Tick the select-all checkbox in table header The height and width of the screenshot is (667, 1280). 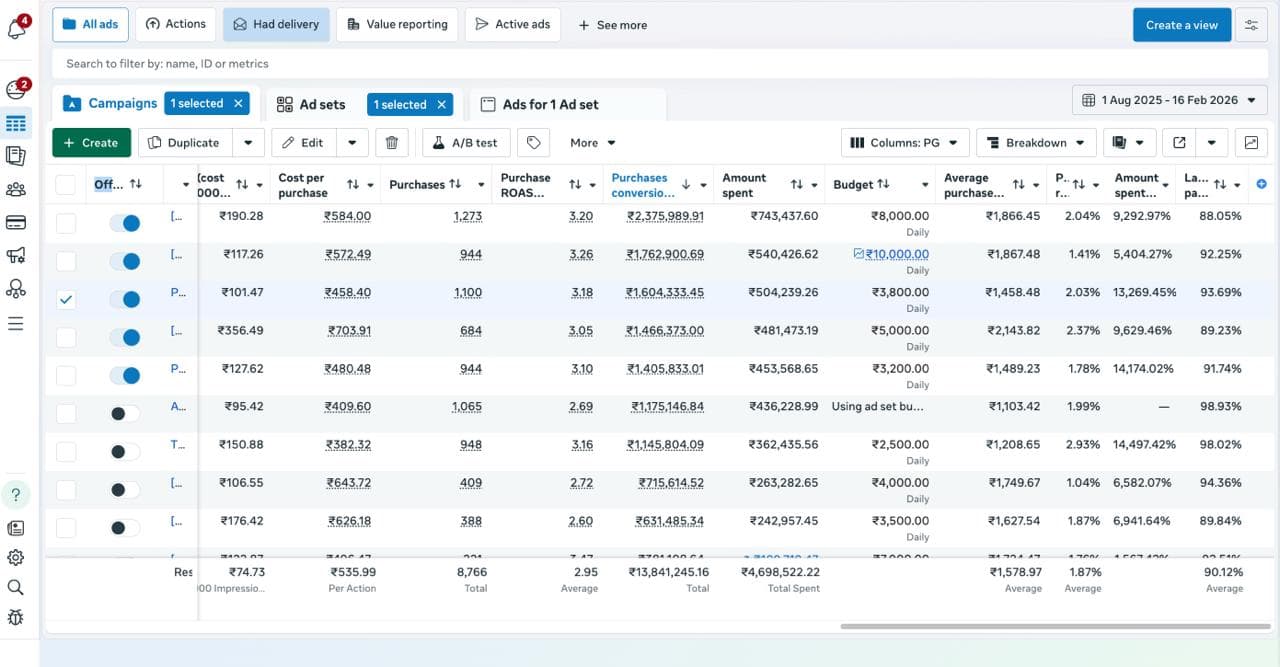tap(66, 184)
